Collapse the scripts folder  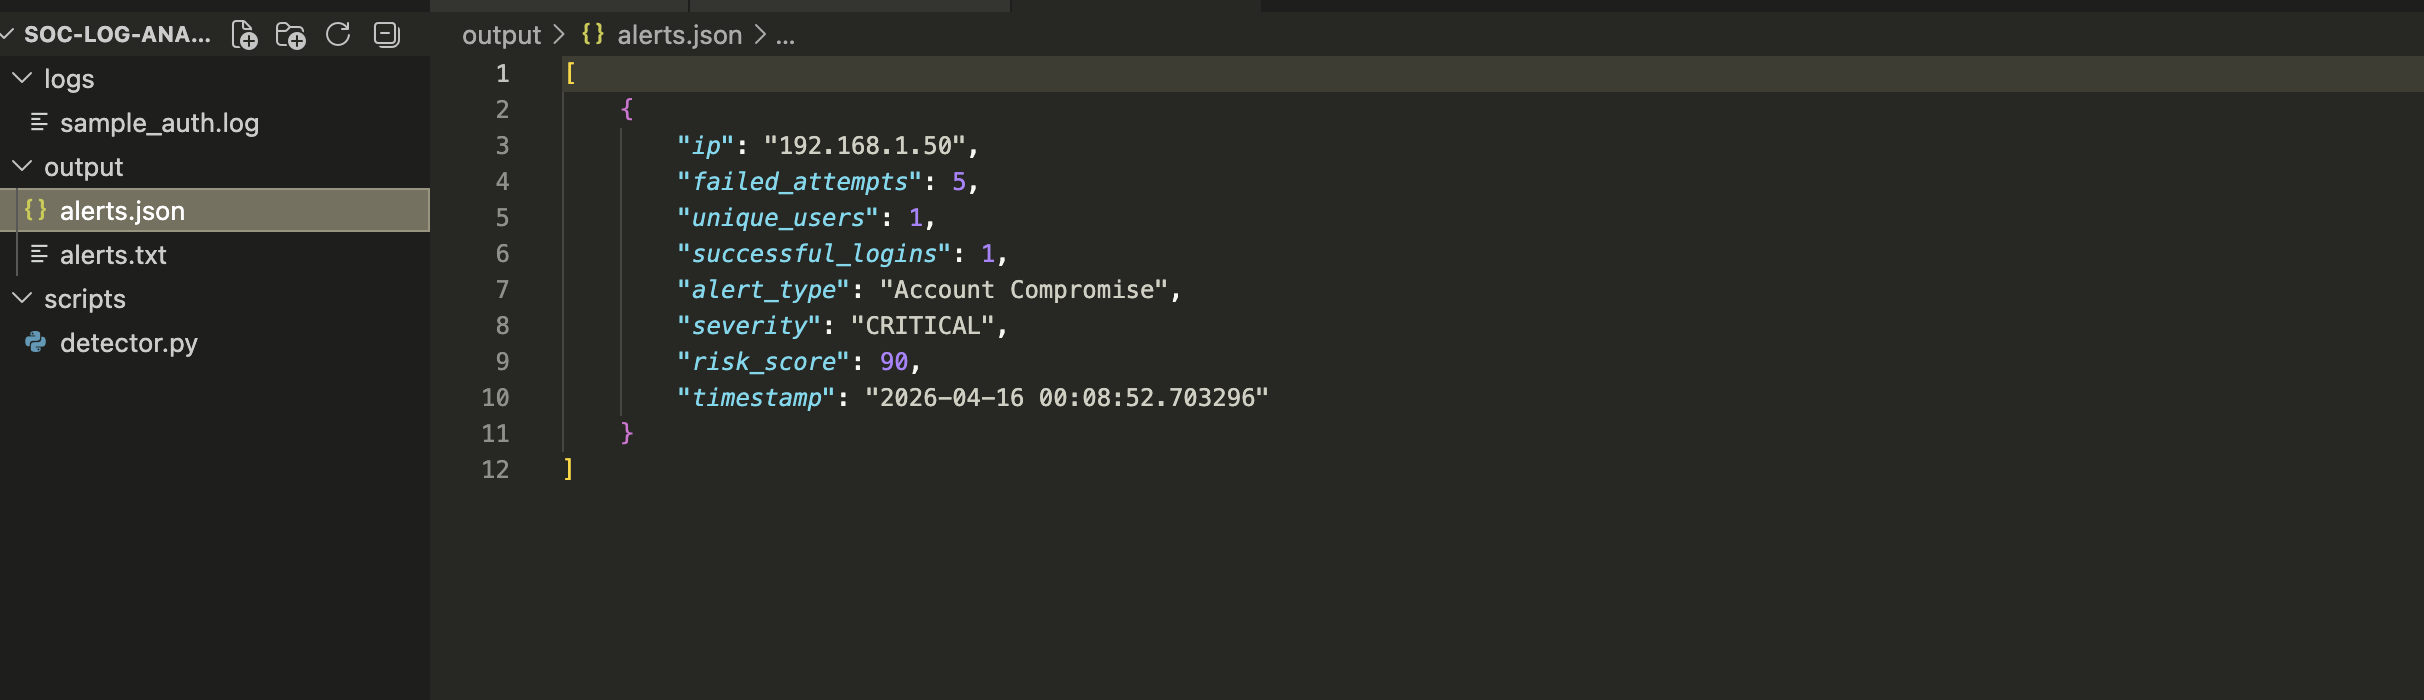point(22,298)
